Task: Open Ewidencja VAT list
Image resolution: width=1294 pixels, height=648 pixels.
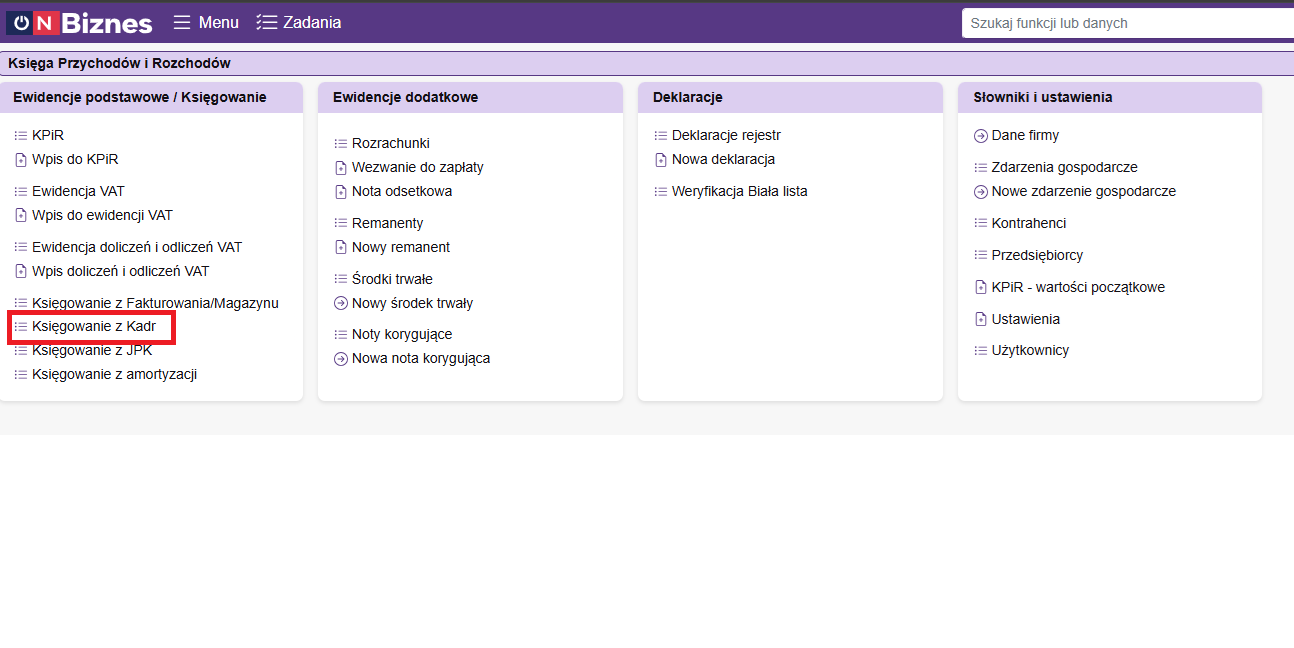Action: coord(78,191)
